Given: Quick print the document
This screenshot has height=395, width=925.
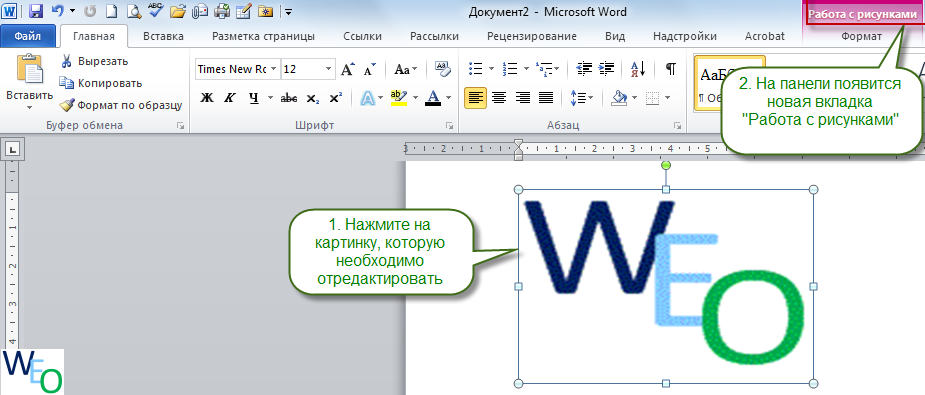Looking at the screenshot, I should (222, 11).
